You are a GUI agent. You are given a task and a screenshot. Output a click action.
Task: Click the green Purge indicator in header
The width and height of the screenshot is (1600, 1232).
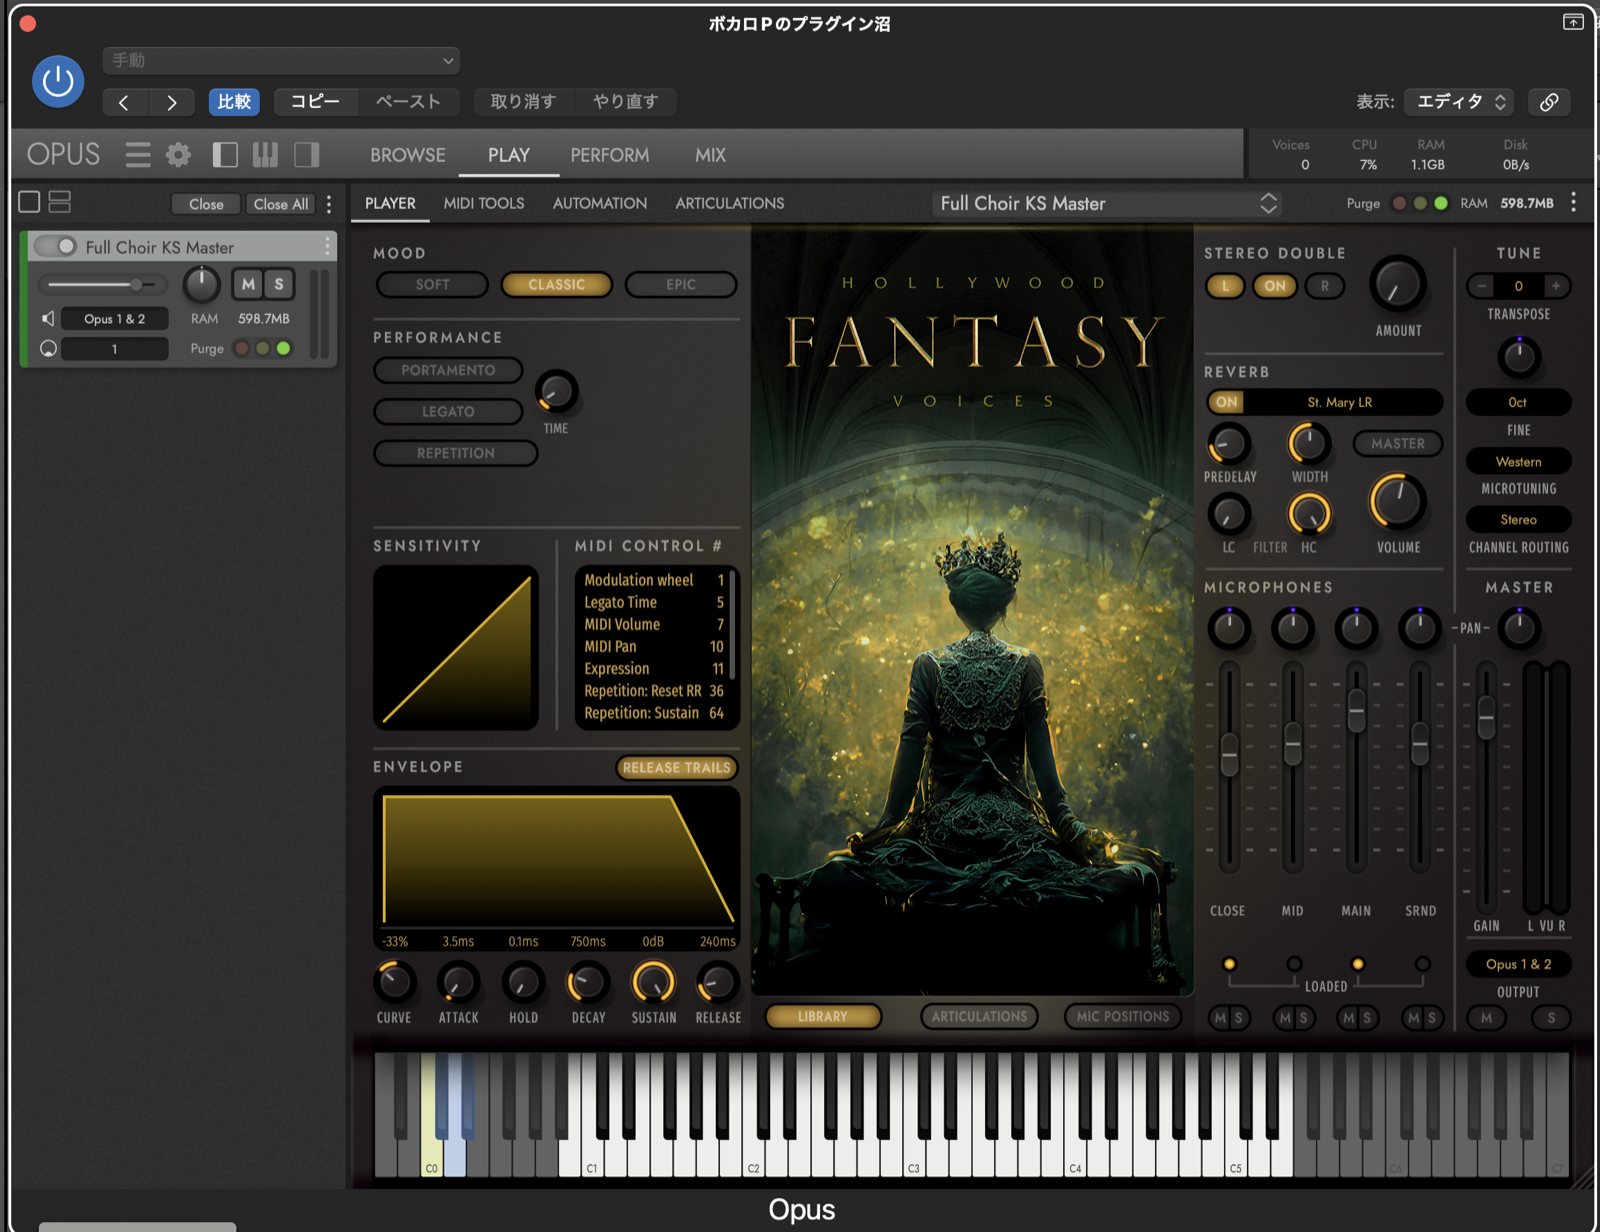[x=1441, y=203]
